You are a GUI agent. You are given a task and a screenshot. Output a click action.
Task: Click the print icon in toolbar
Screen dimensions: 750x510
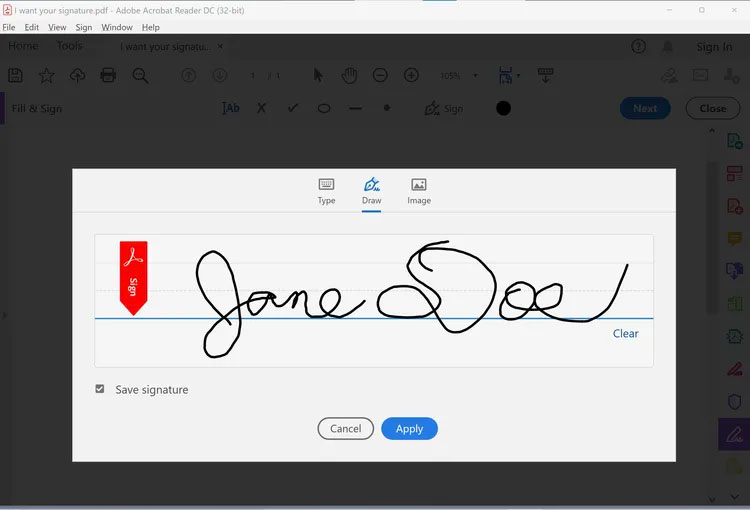(109, 75)
